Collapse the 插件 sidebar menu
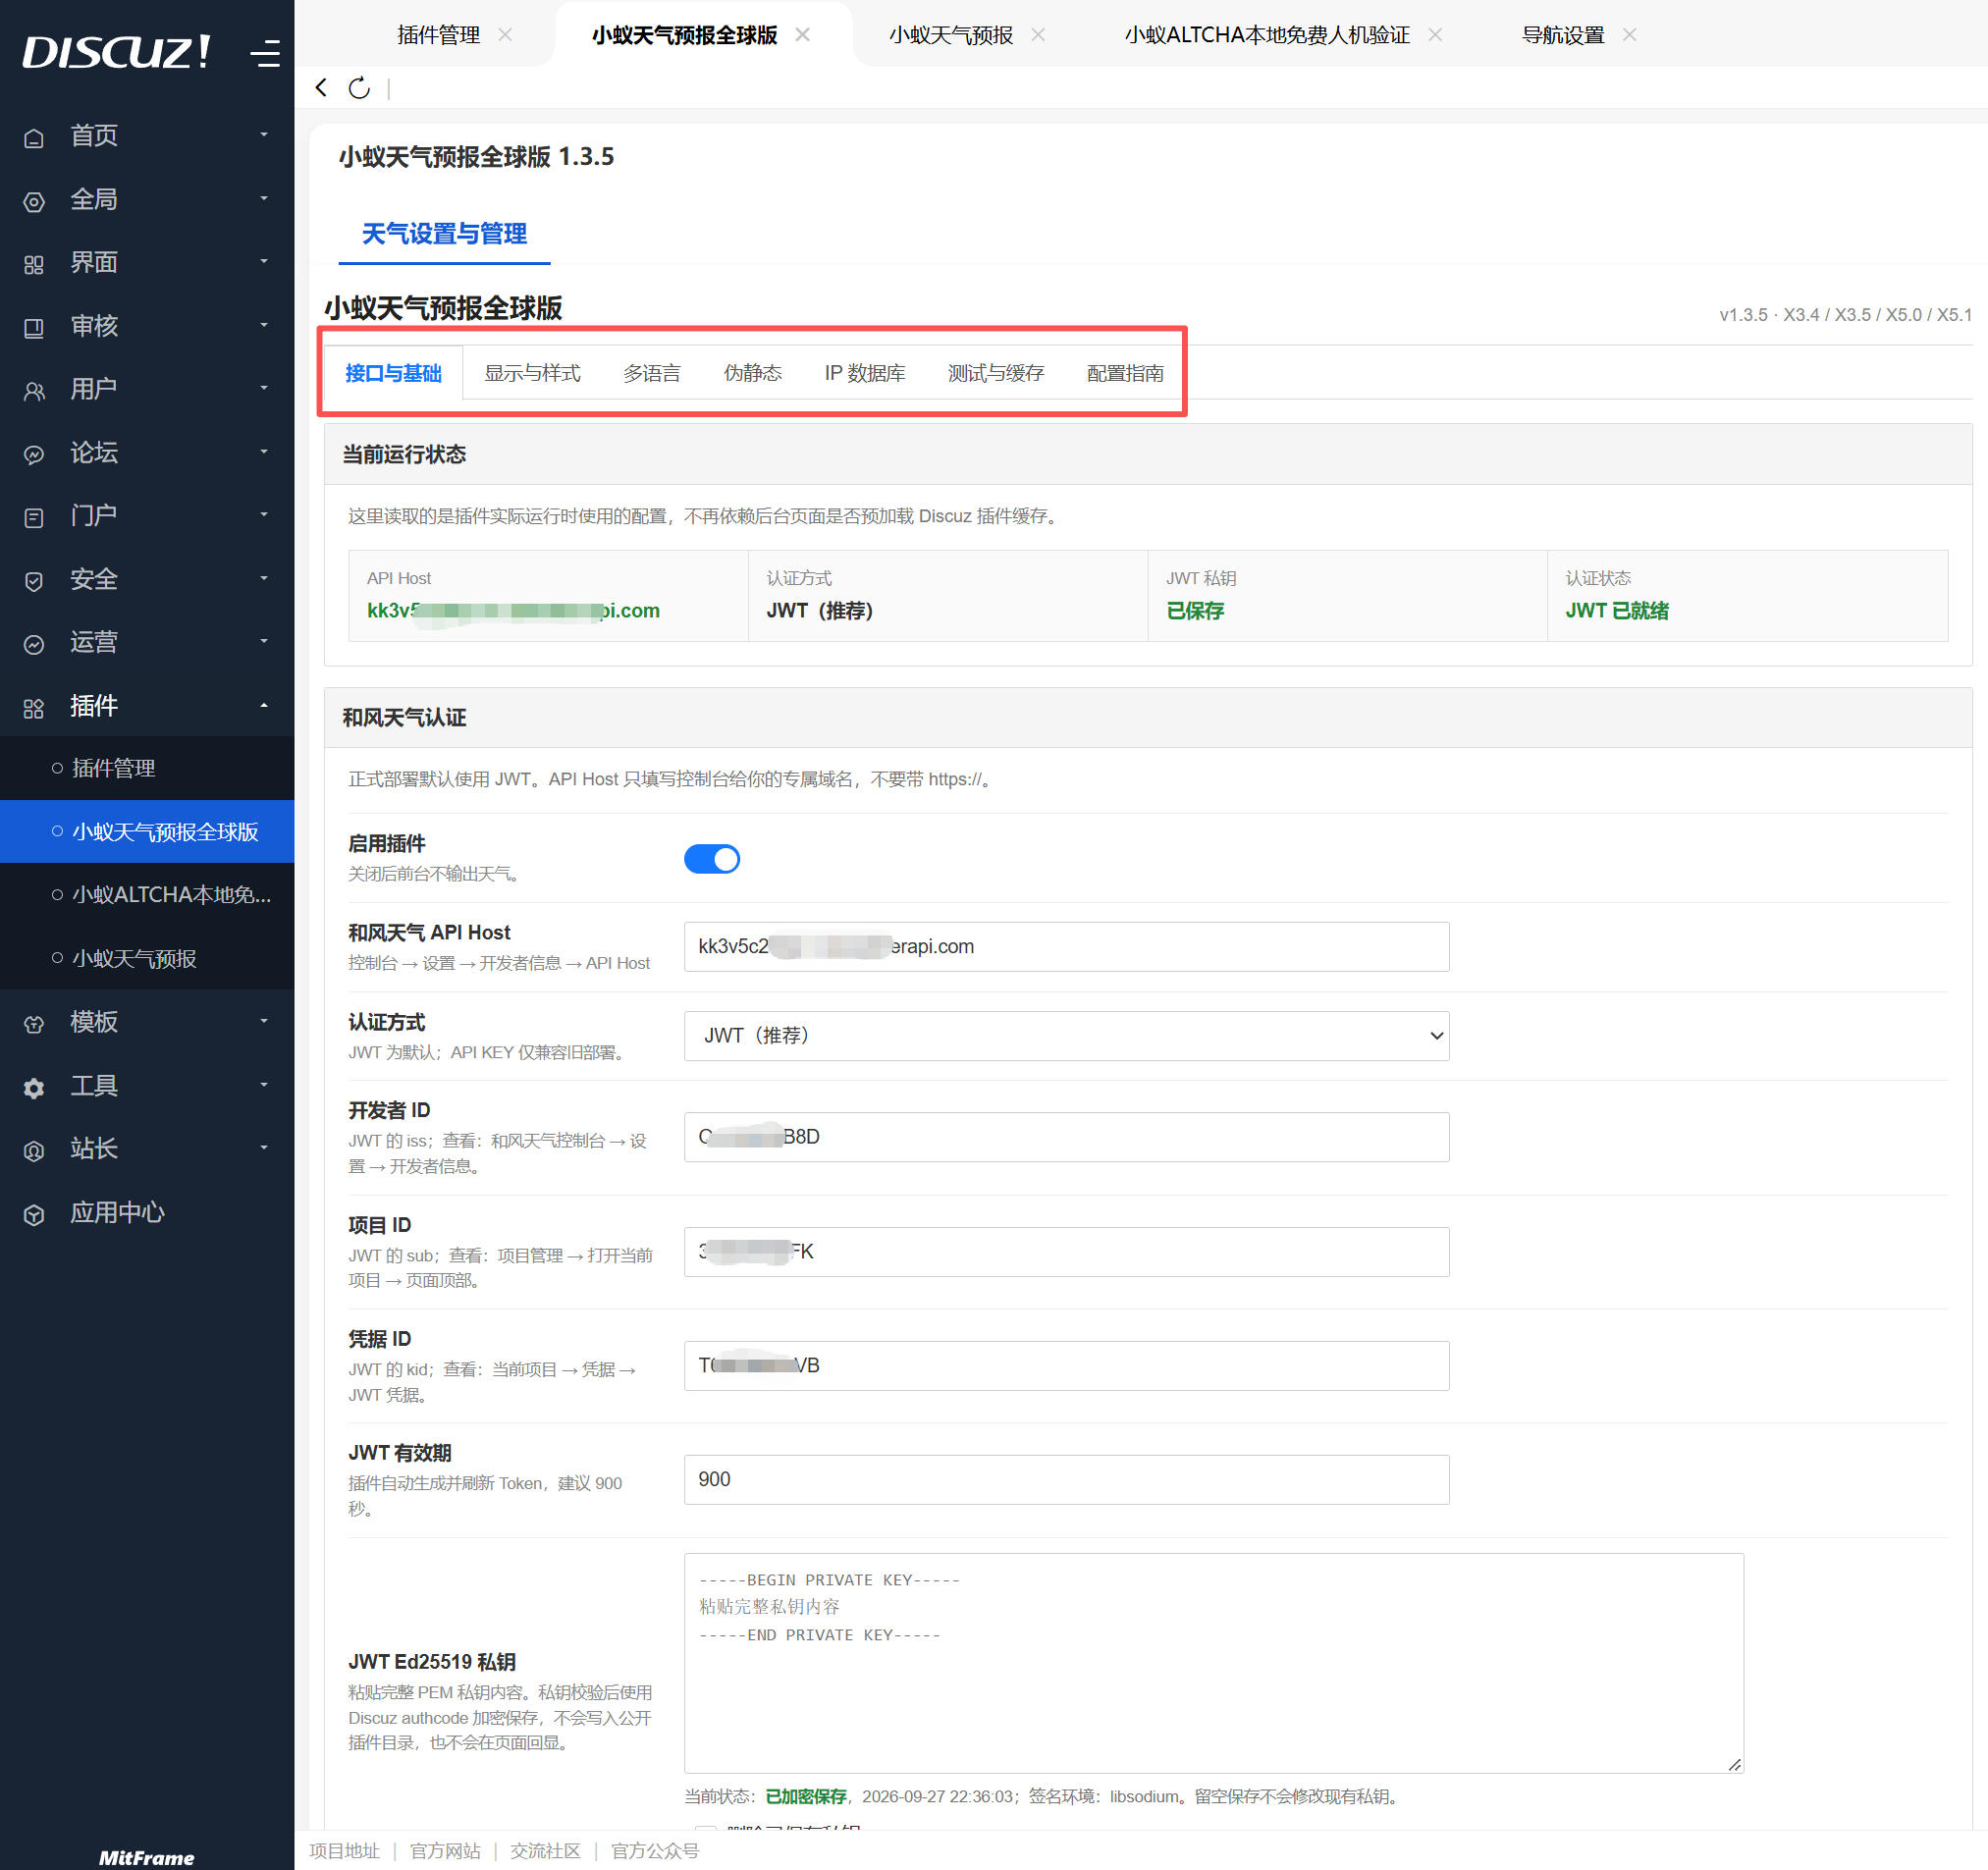Image resolution: width=1988 pixels, height=1870 pixels. [147, 705]
